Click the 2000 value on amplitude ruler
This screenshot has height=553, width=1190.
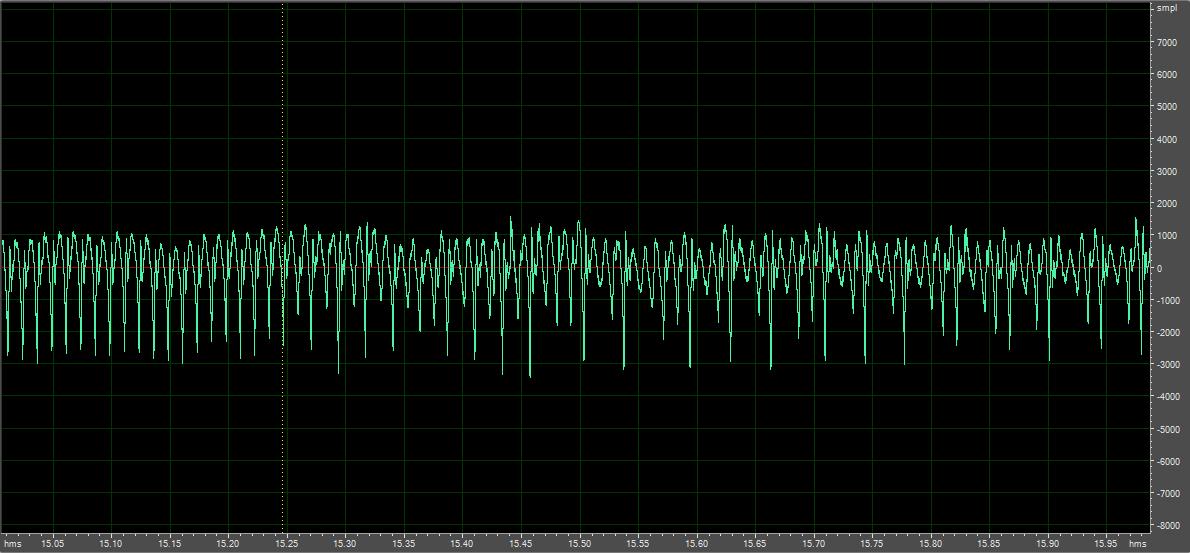point(1166,204)
